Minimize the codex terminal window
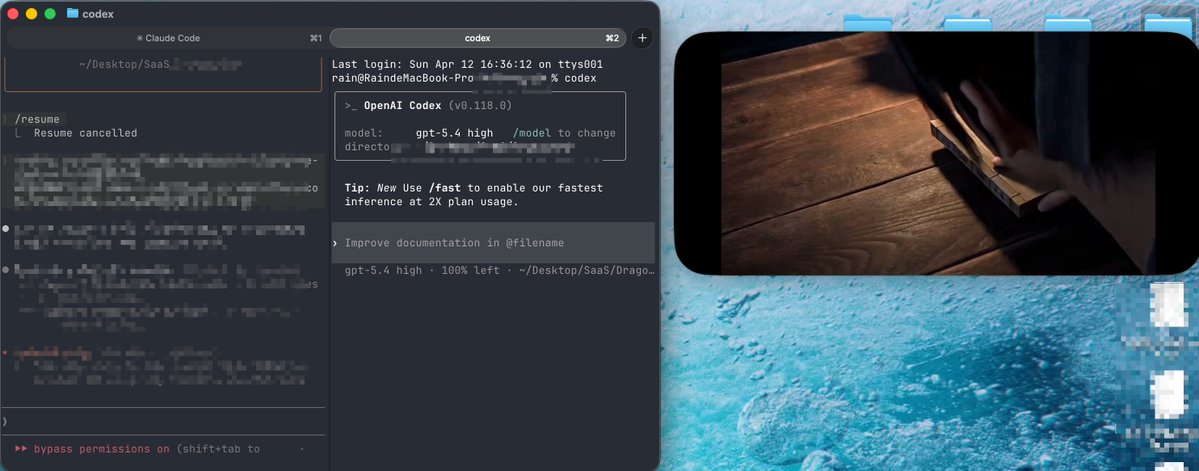Viewport: 1199px width, 471px height. pyautogui.click(x=31, y=14)
